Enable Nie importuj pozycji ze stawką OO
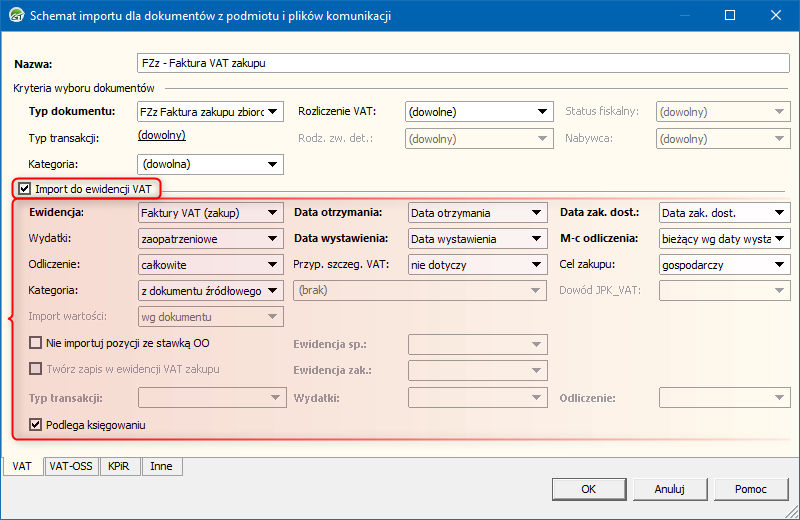The height and width of the screenshot is (520, 800). (x=35, y=343)
